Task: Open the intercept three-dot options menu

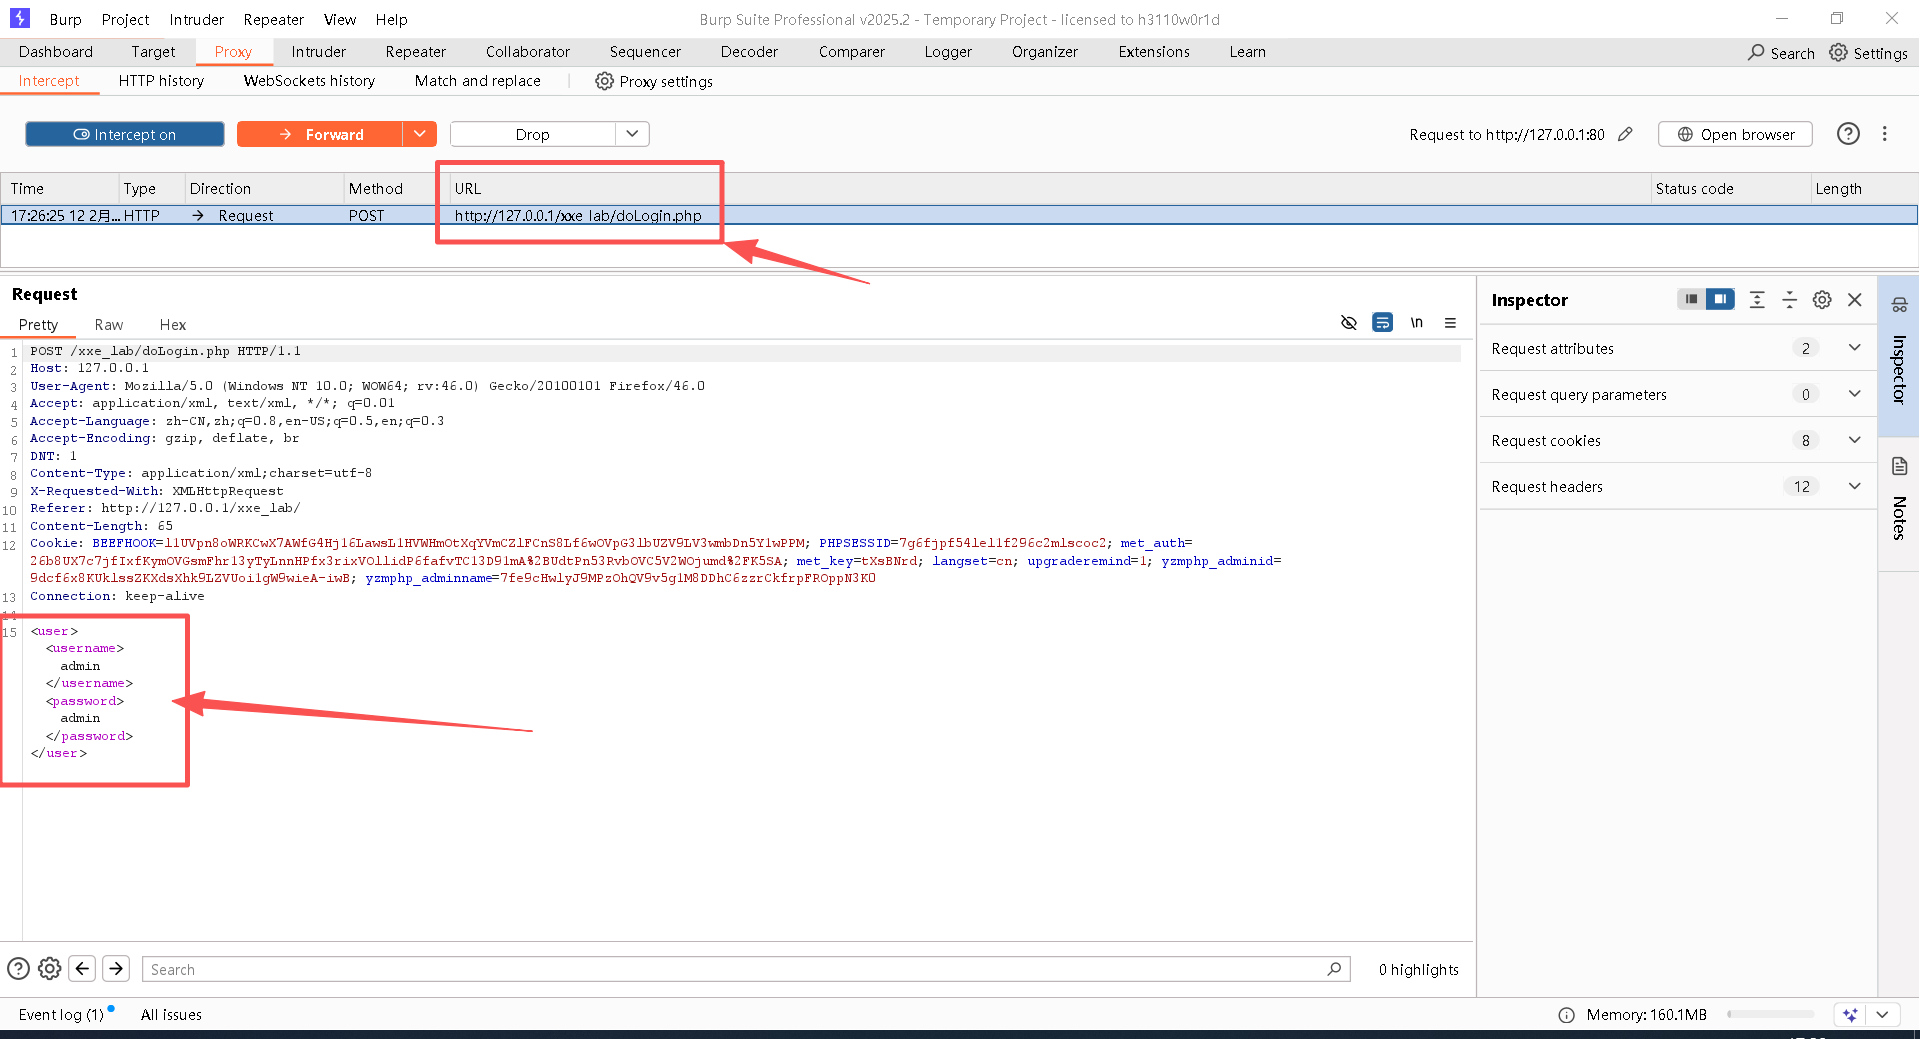Action: (1885, 134)
